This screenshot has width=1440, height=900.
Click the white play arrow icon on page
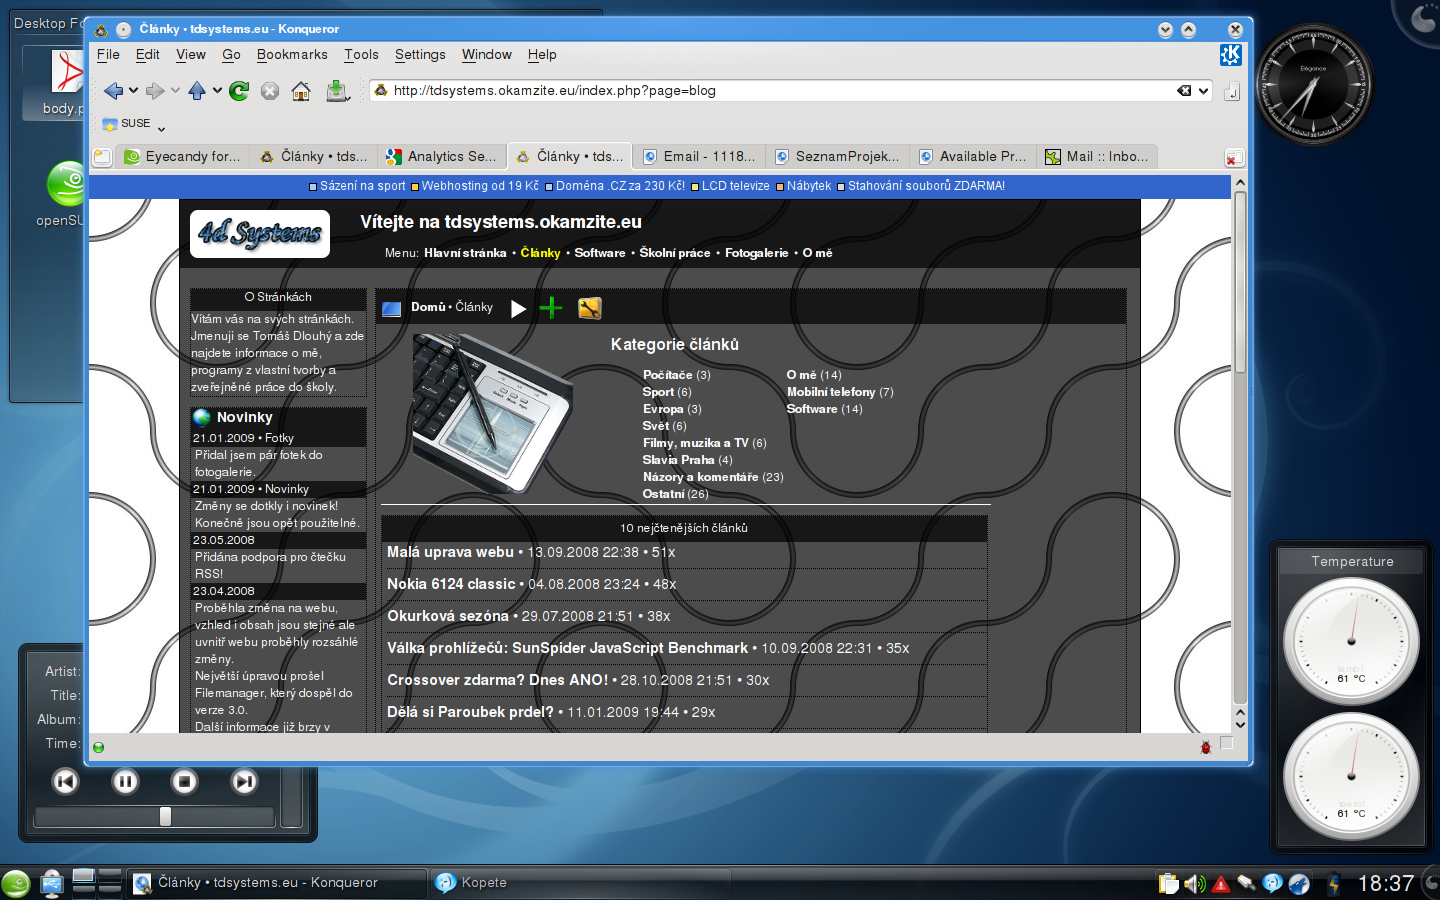coord(518,308)
